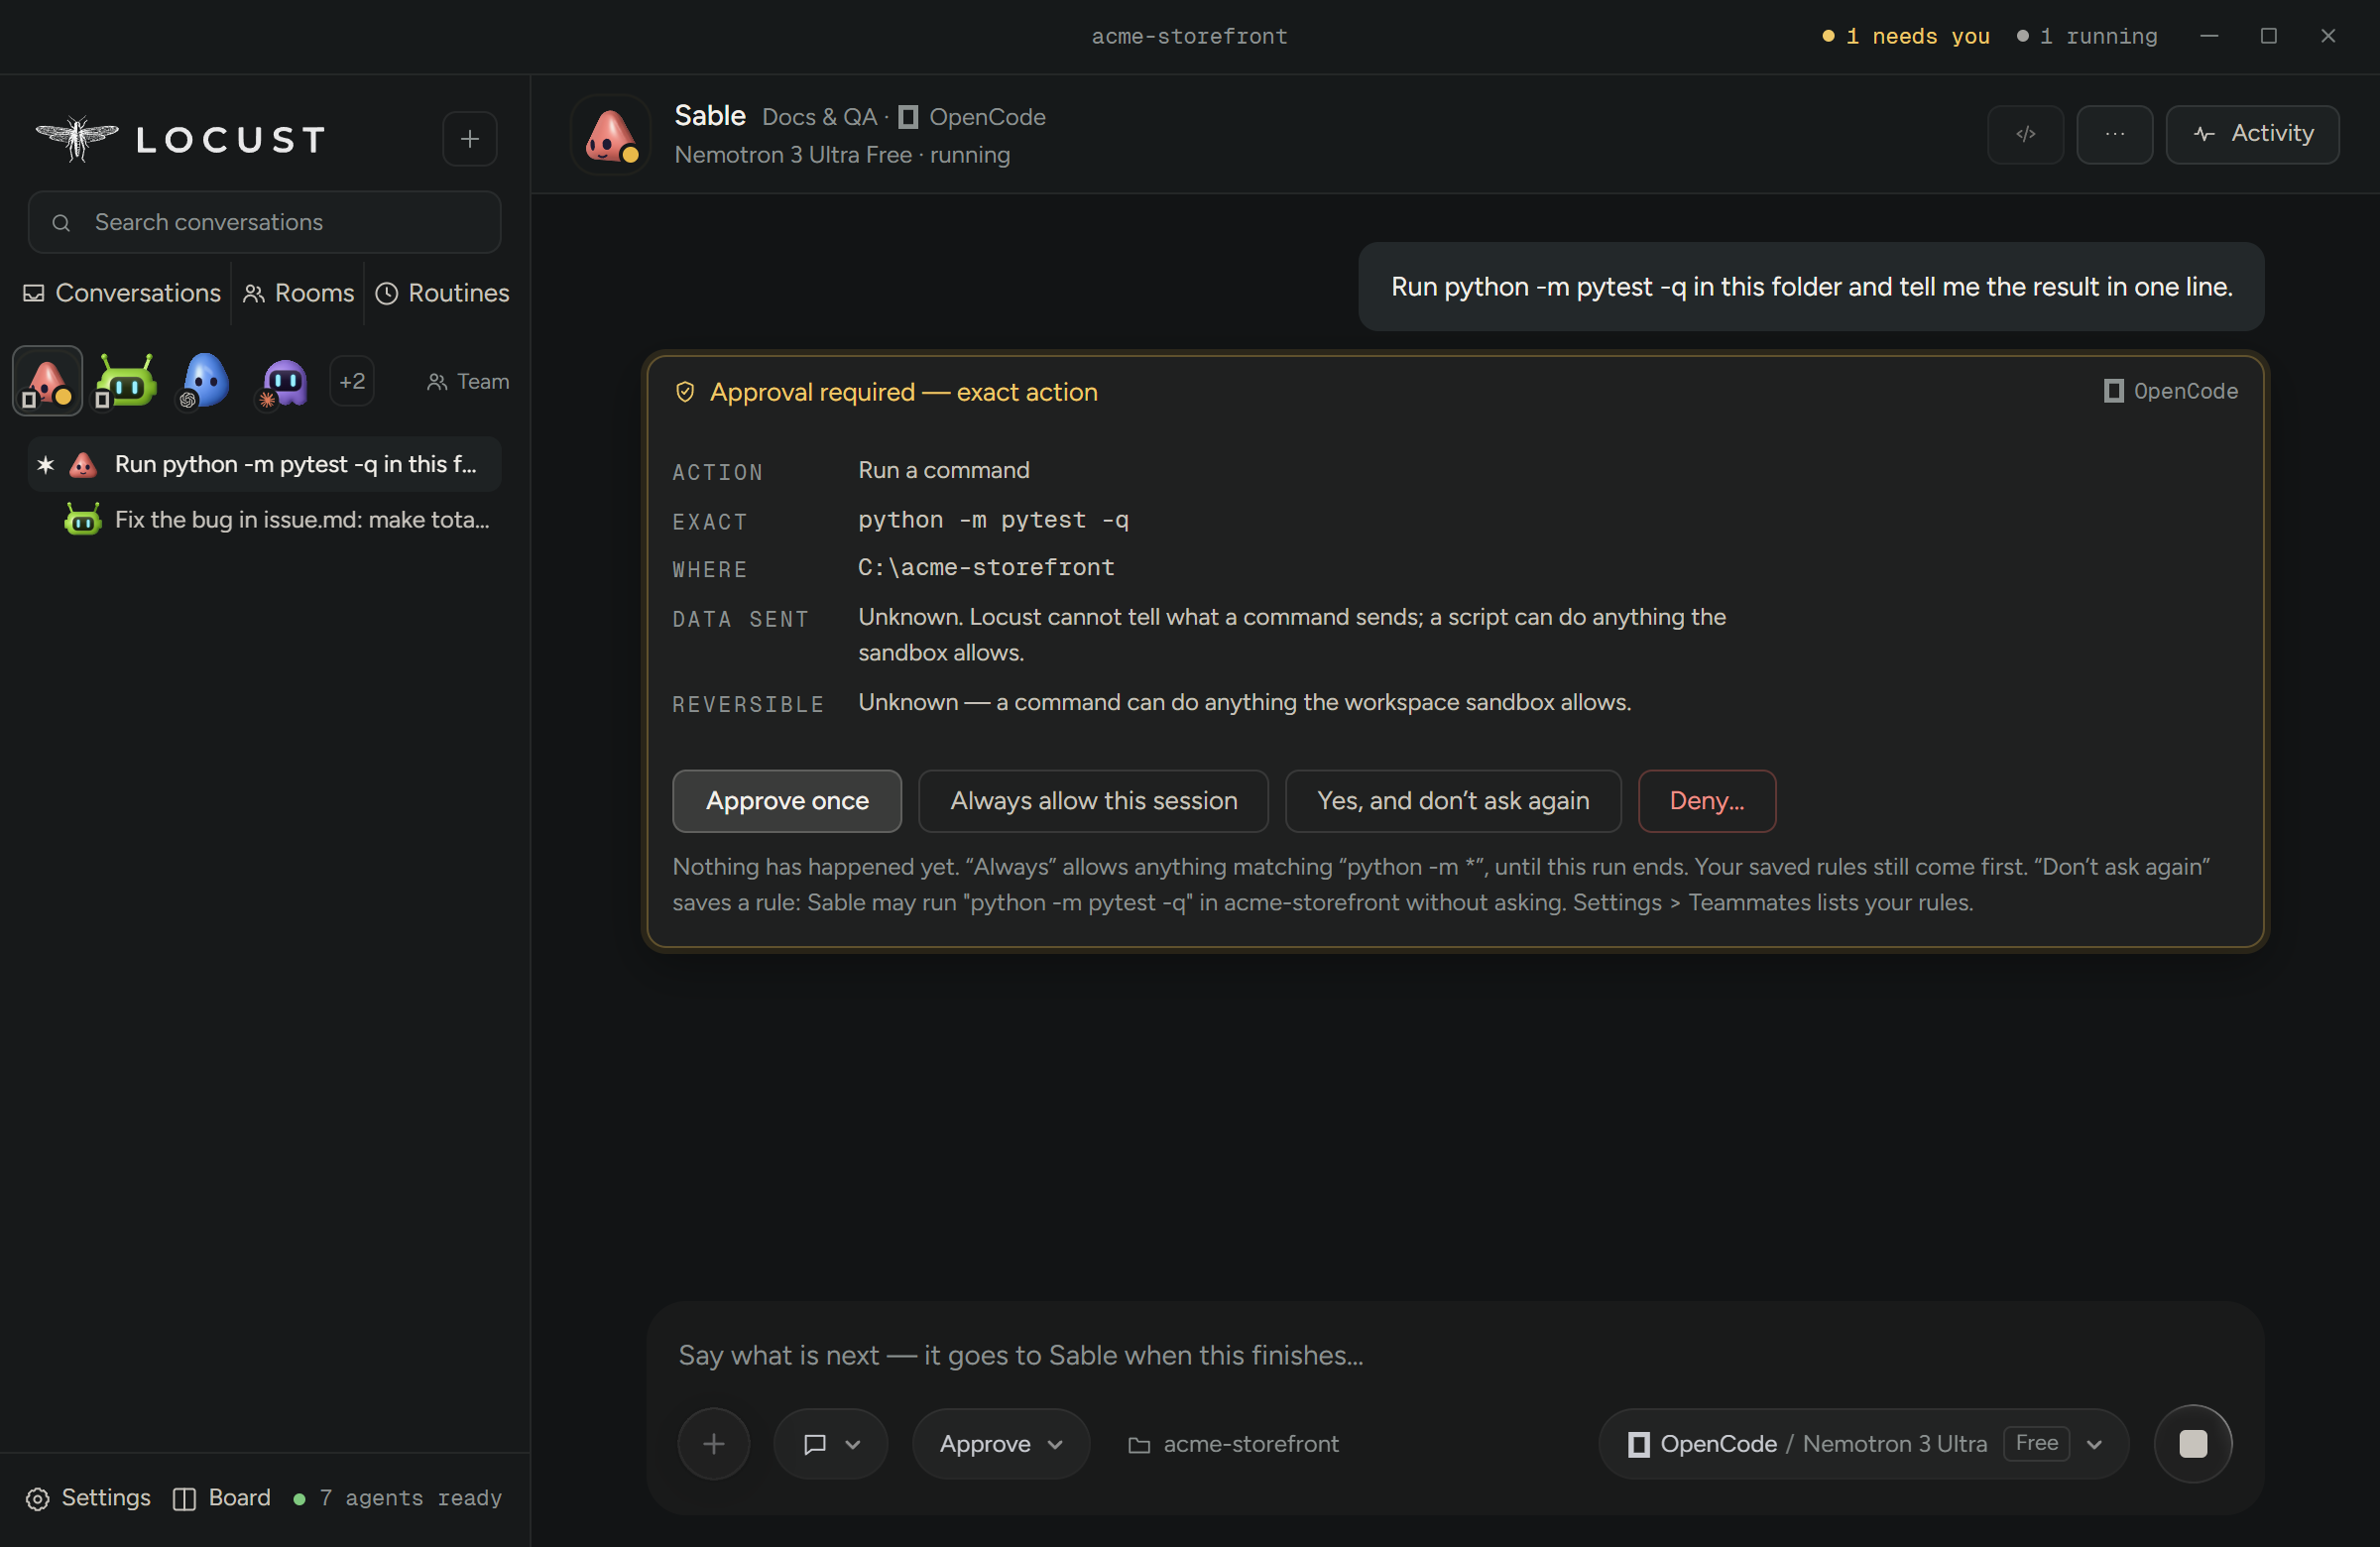Click the Deny... button
The height and width of the screenshot is (1547, 2380).
(x=1707, y=801)
